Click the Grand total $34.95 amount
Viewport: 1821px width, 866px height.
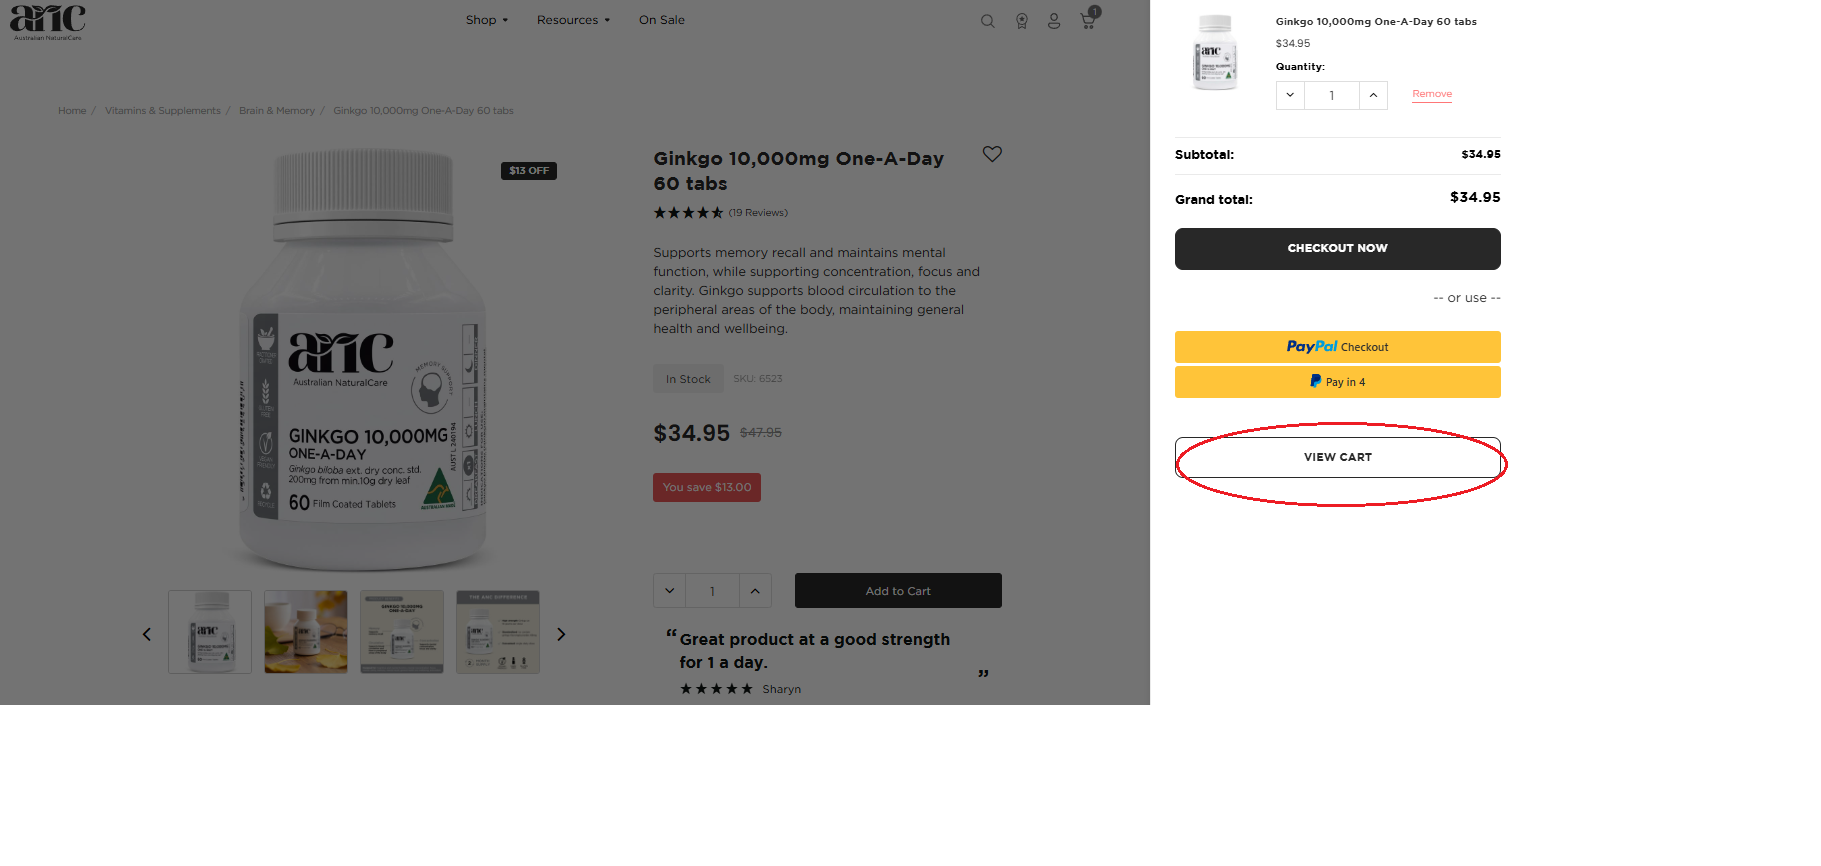coord(1475,197)
